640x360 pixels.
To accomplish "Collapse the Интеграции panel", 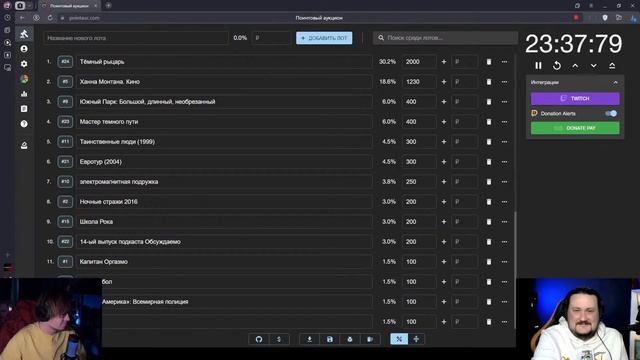I will [x=616, y=82].
